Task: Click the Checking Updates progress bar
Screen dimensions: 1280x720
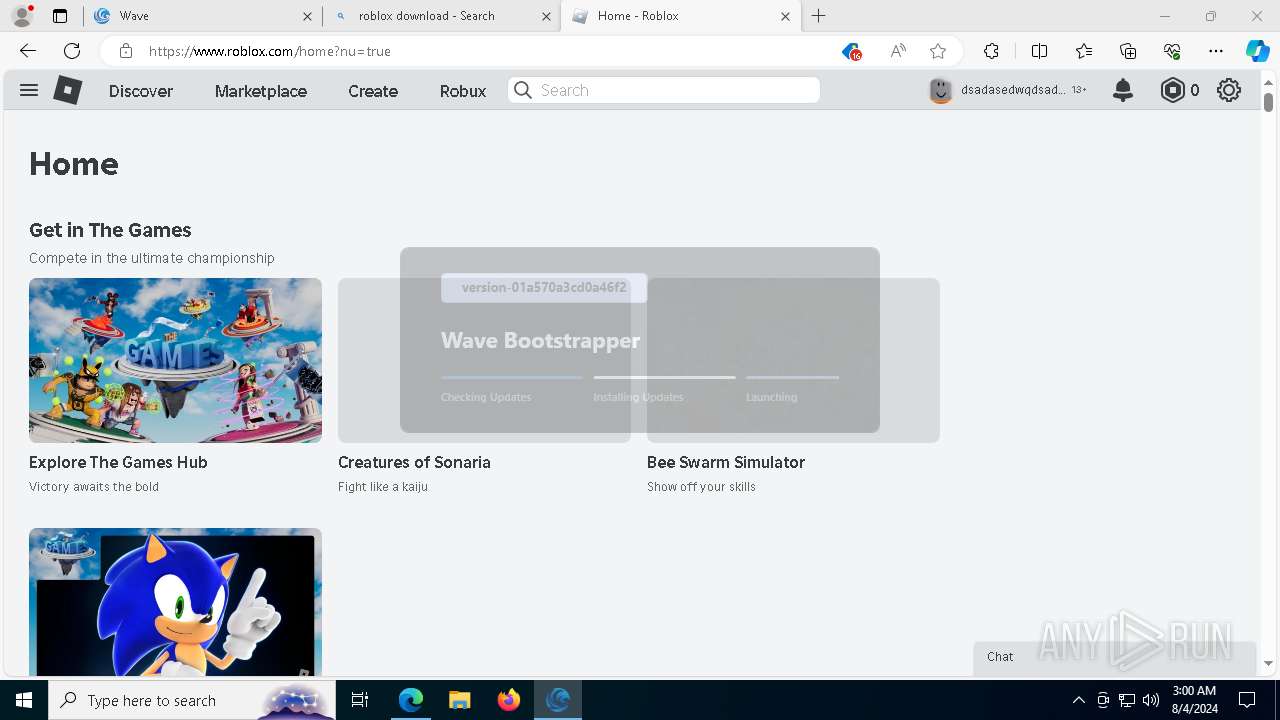Action: pyautogui.click(x=511, y=377)
